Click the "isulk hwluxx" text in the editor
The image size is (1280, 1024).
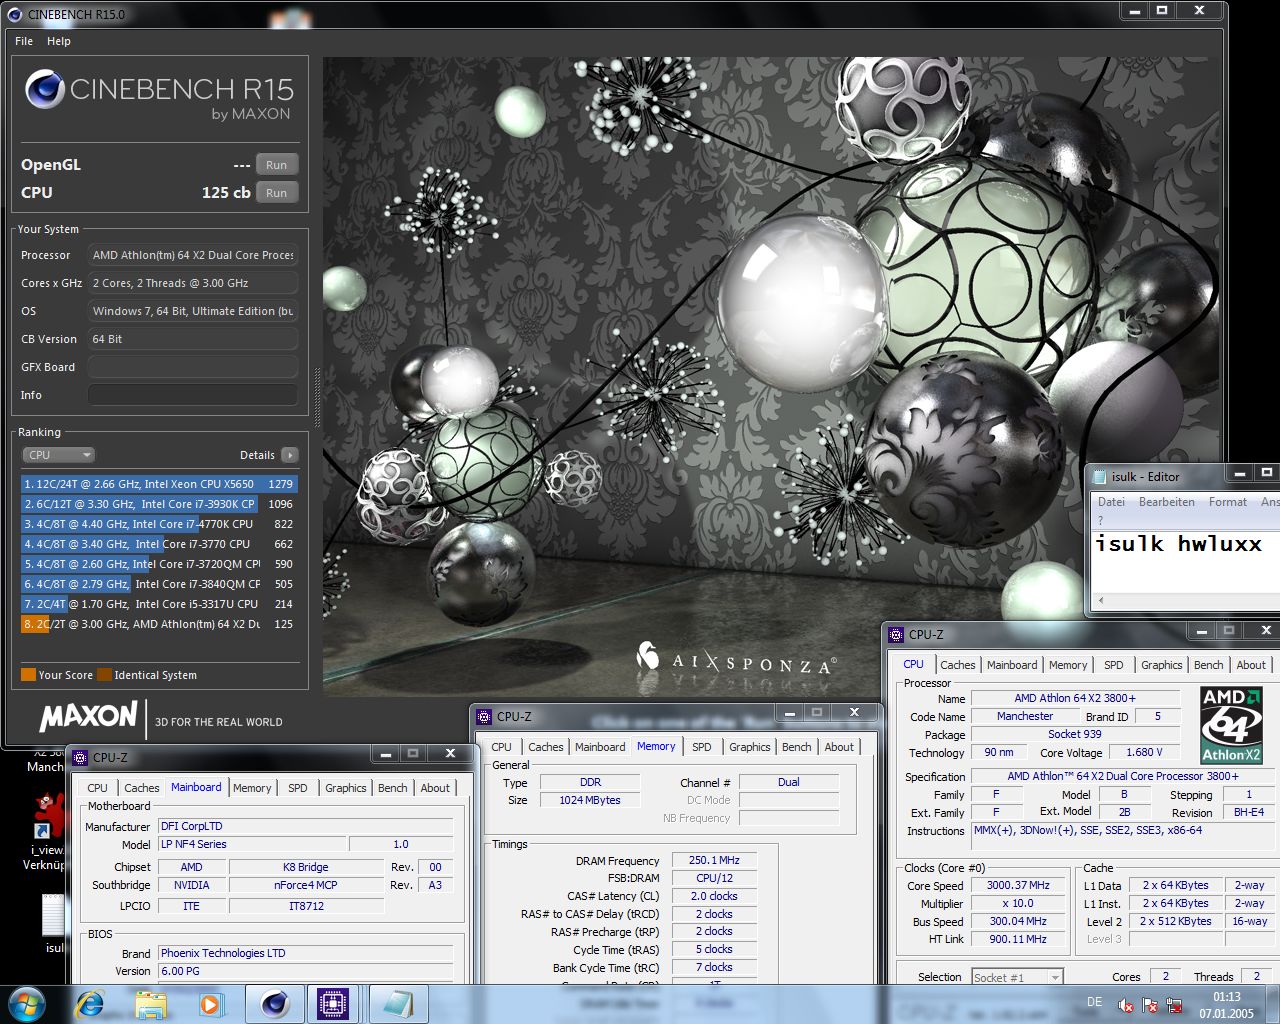coord(1178,544)
